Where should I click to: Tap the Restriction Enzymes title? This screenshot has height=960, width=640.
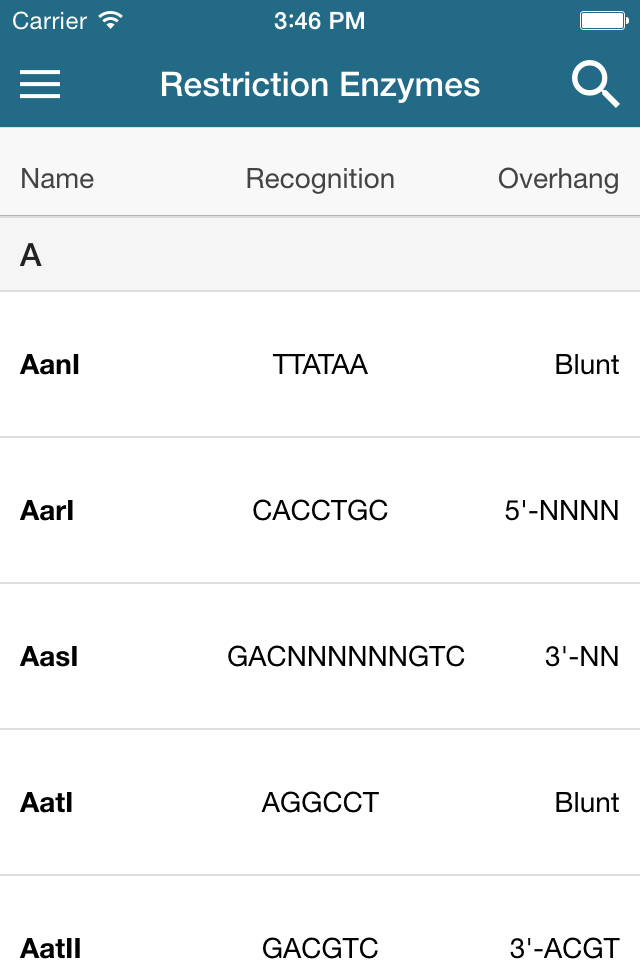[320, 84]
